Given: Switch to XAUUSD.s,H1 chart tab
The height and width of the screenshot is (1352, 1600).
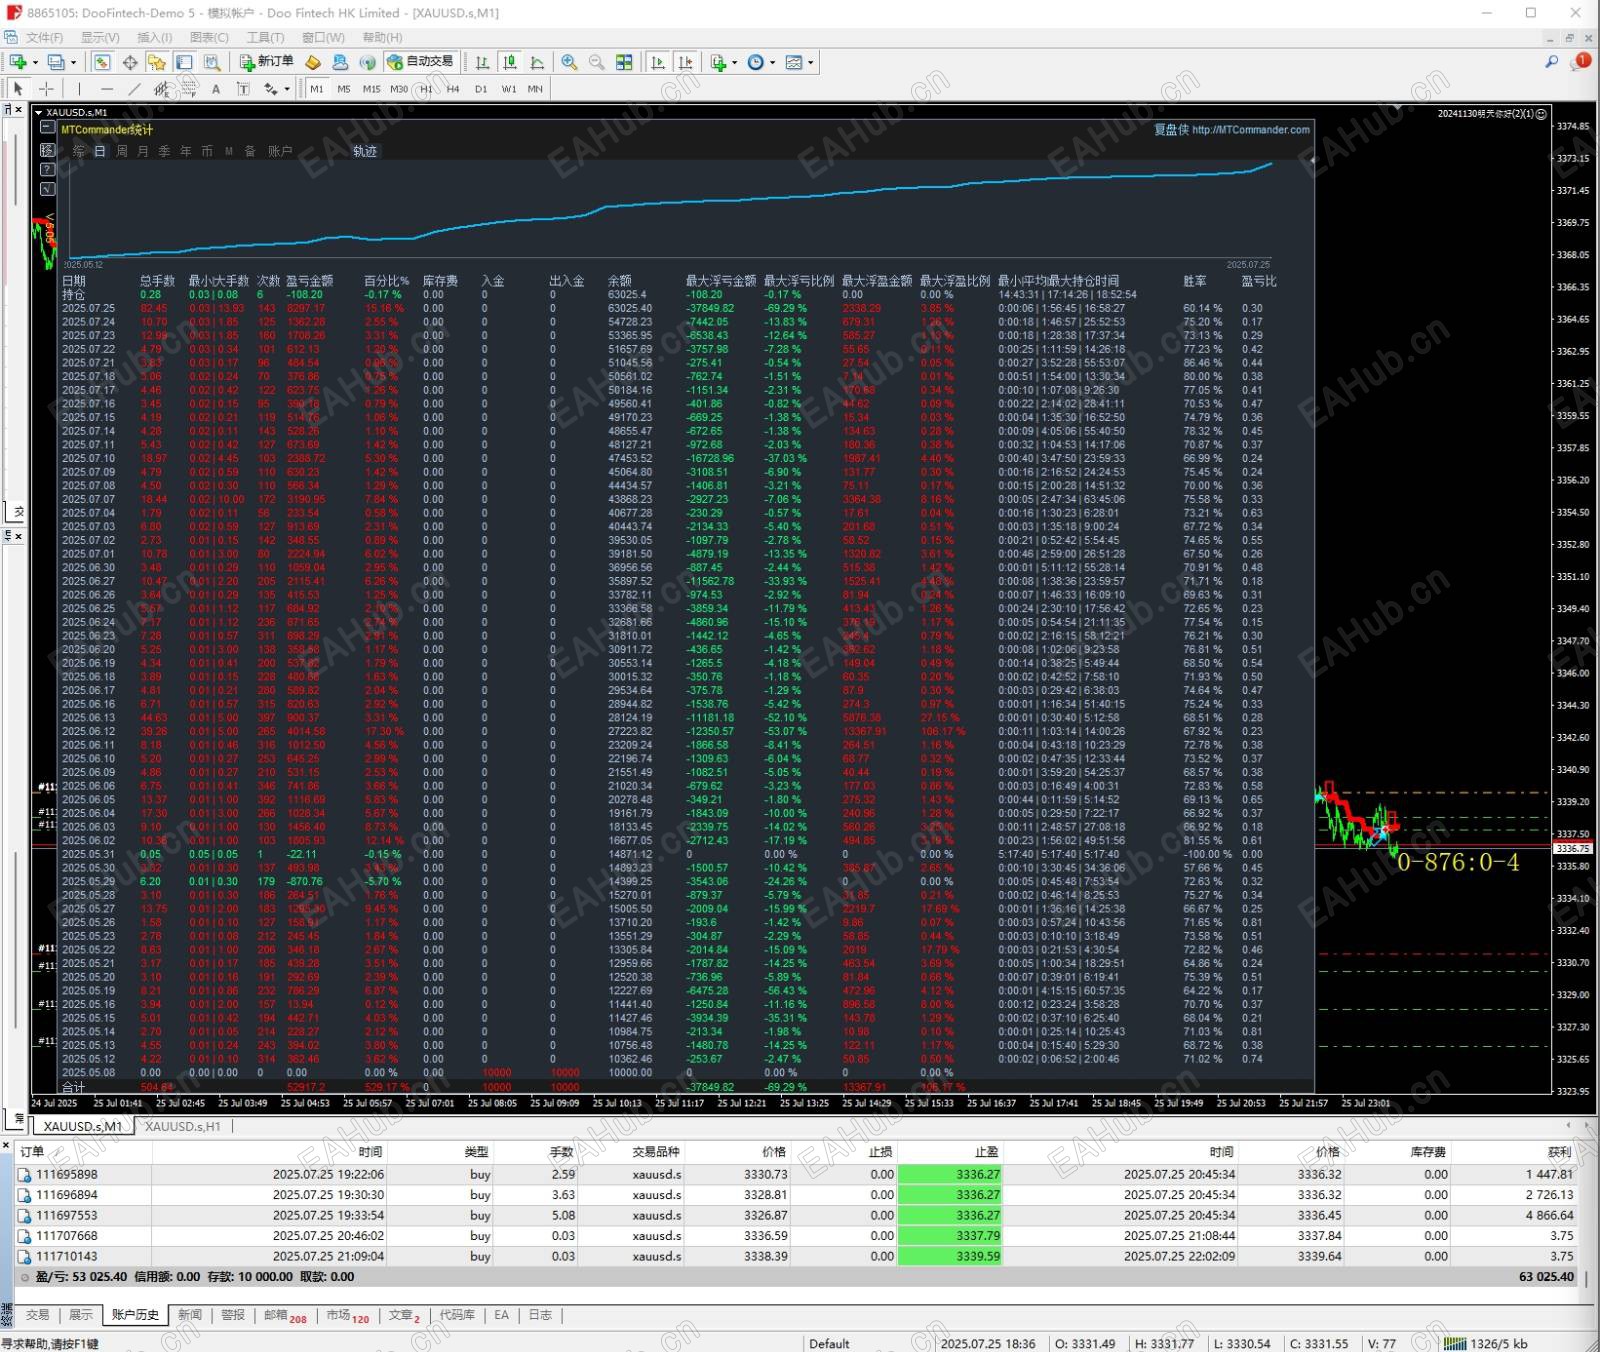Looking at the screenshot, I should click(183, 1126).
